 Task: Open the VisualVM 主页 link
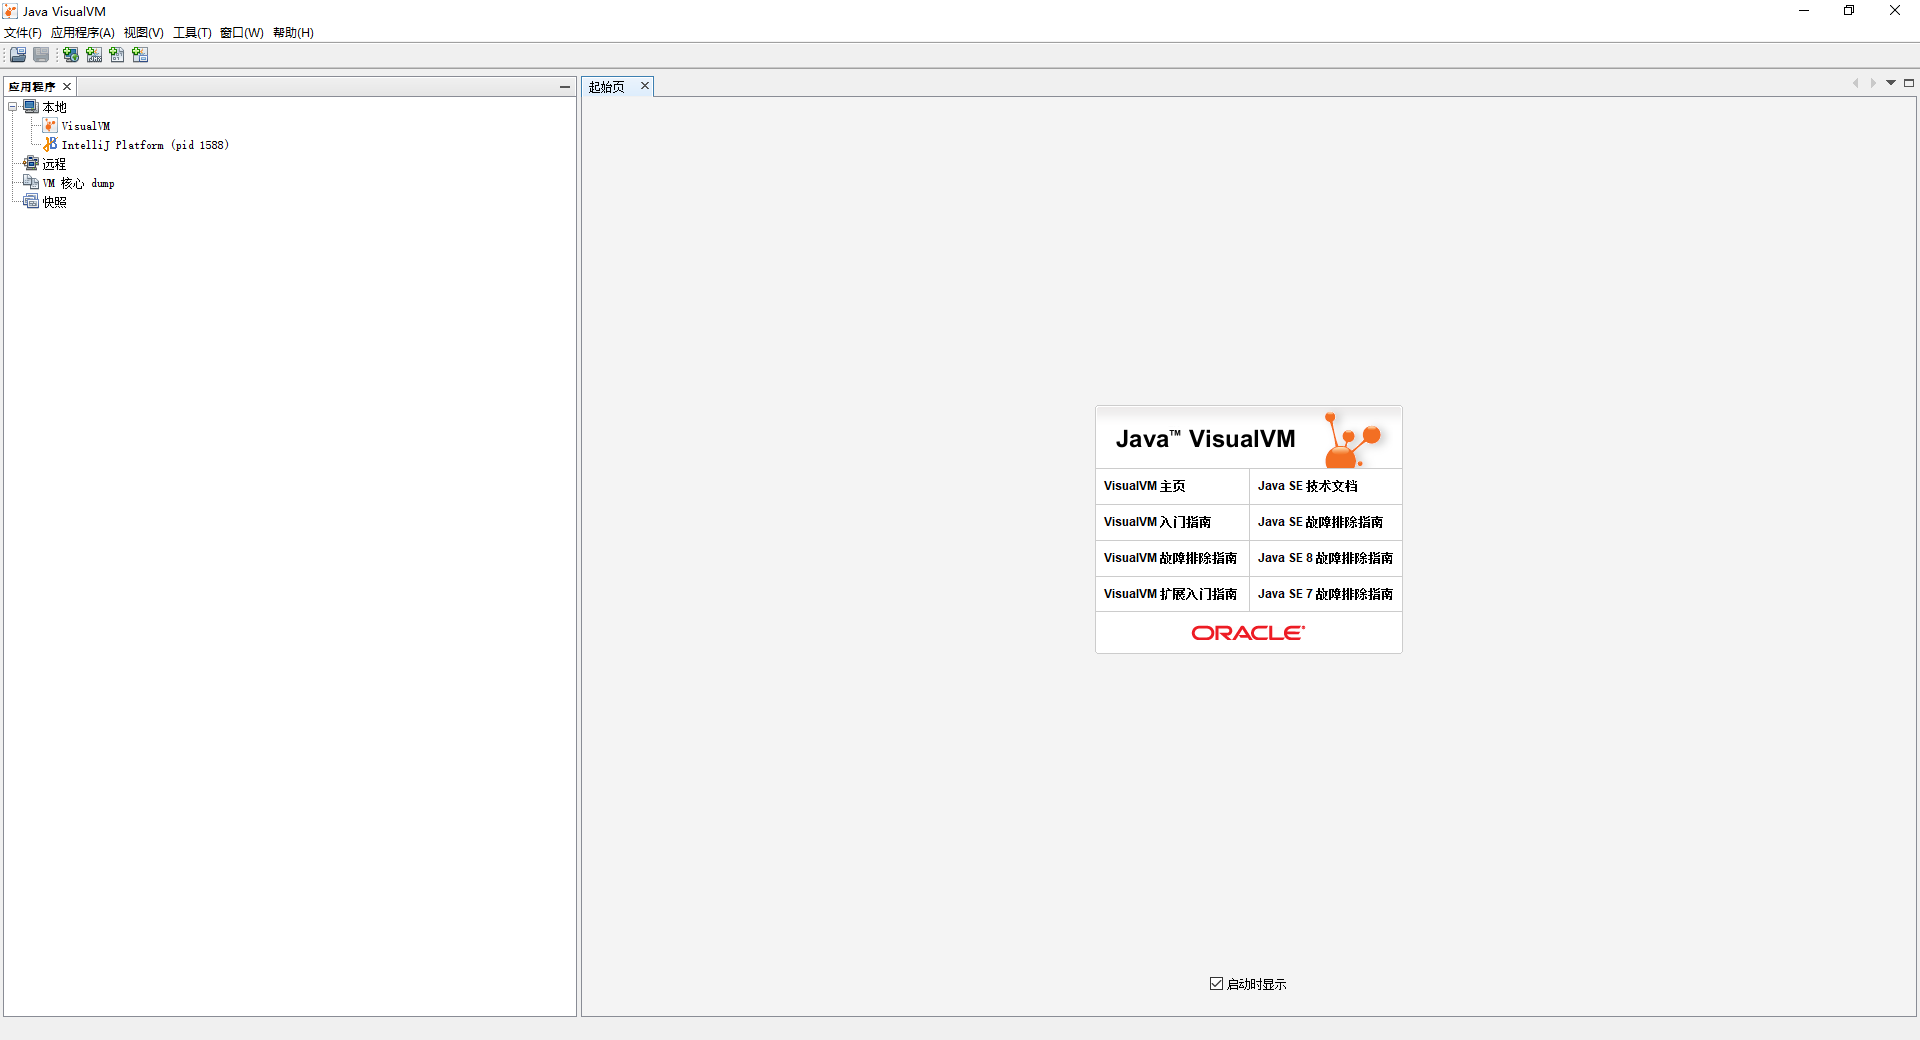(x=1145, y=486)
